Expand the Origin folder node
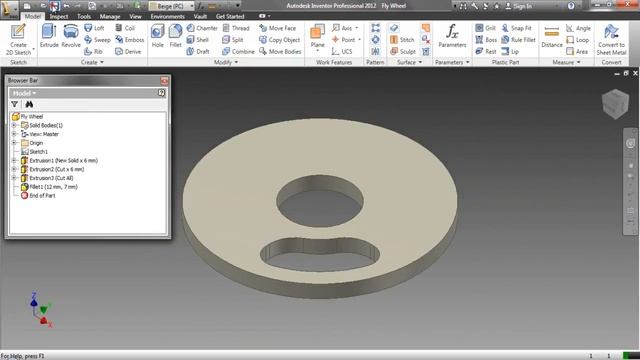 pos(14,143)
